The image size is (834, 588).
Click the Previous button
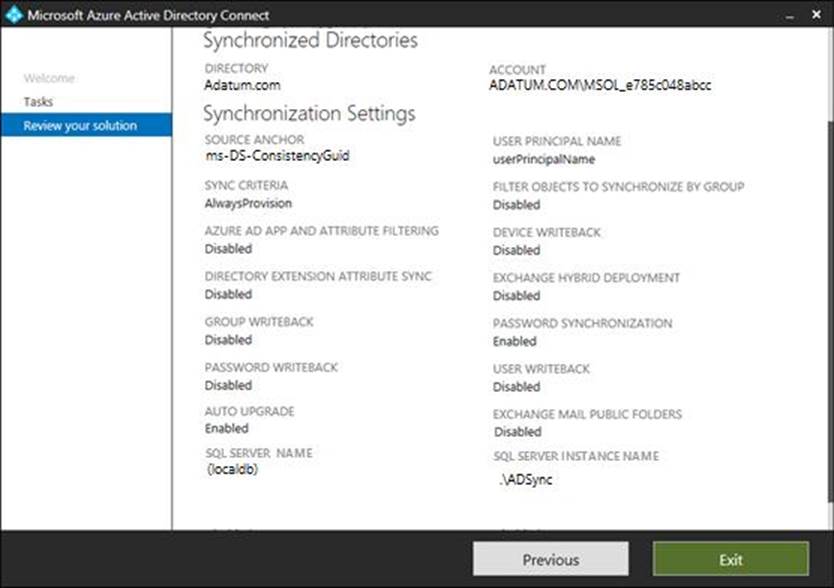click(550, 560)
